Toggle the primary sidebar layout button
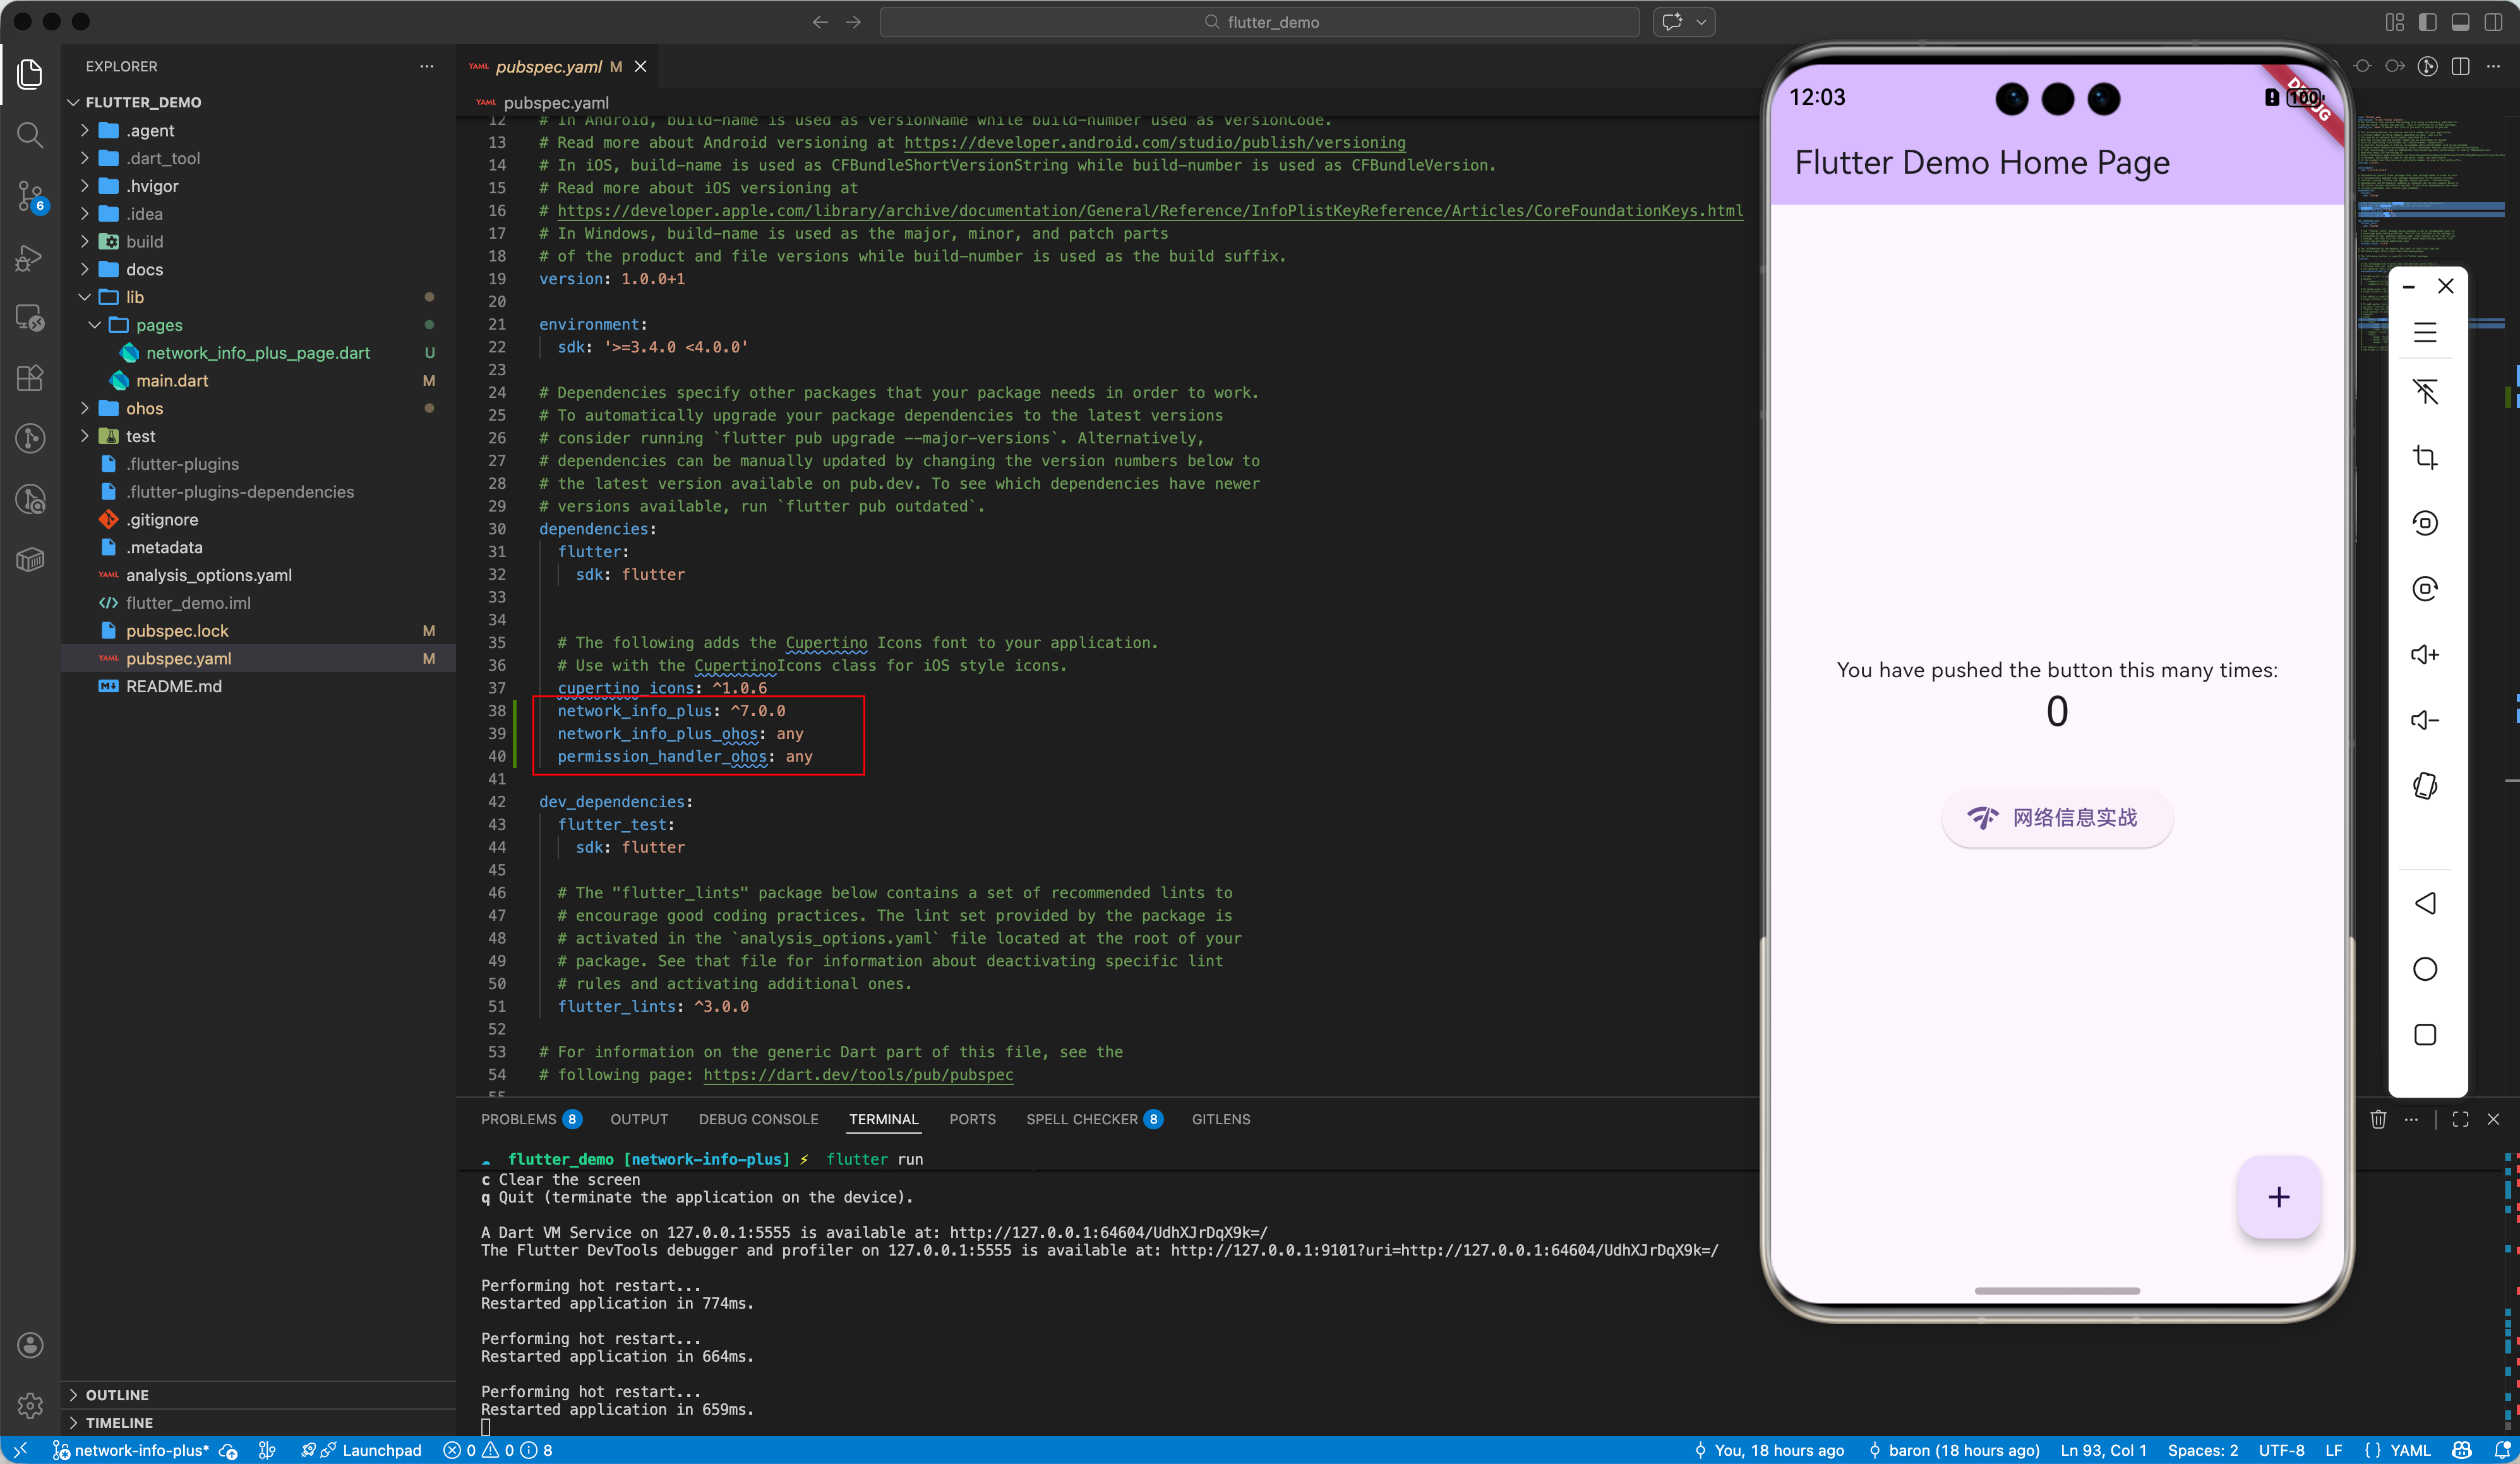2520x1464 pixels. tap(2428, 22)
